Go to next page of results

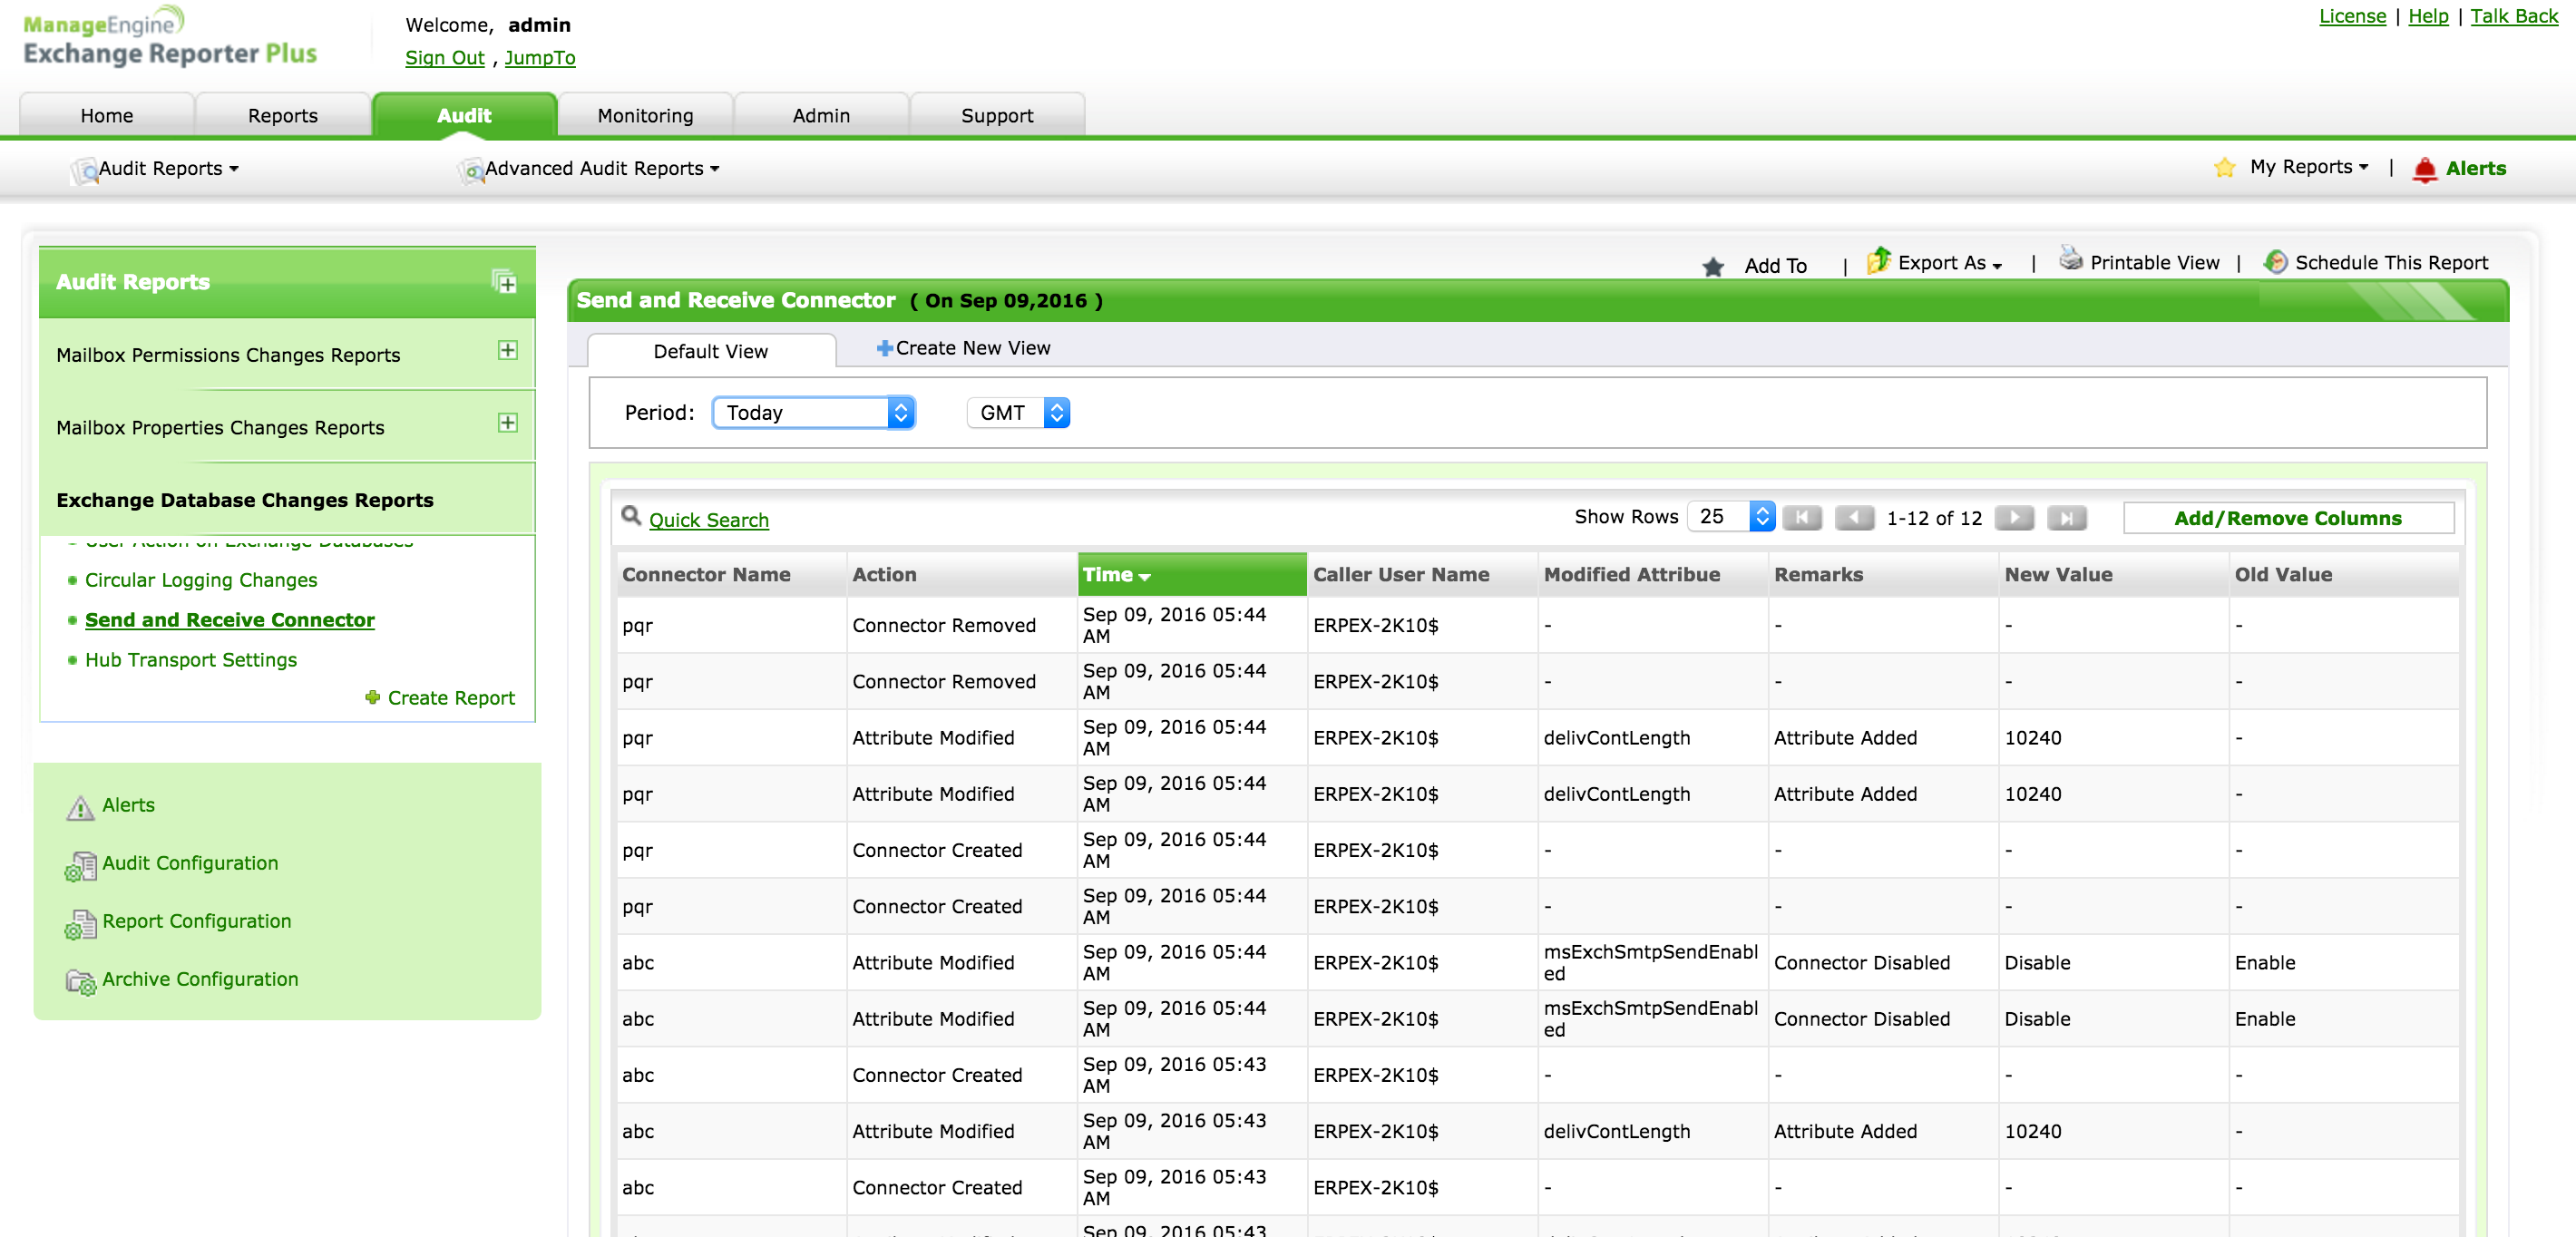pyautogui.click(x=2014, y=518)
